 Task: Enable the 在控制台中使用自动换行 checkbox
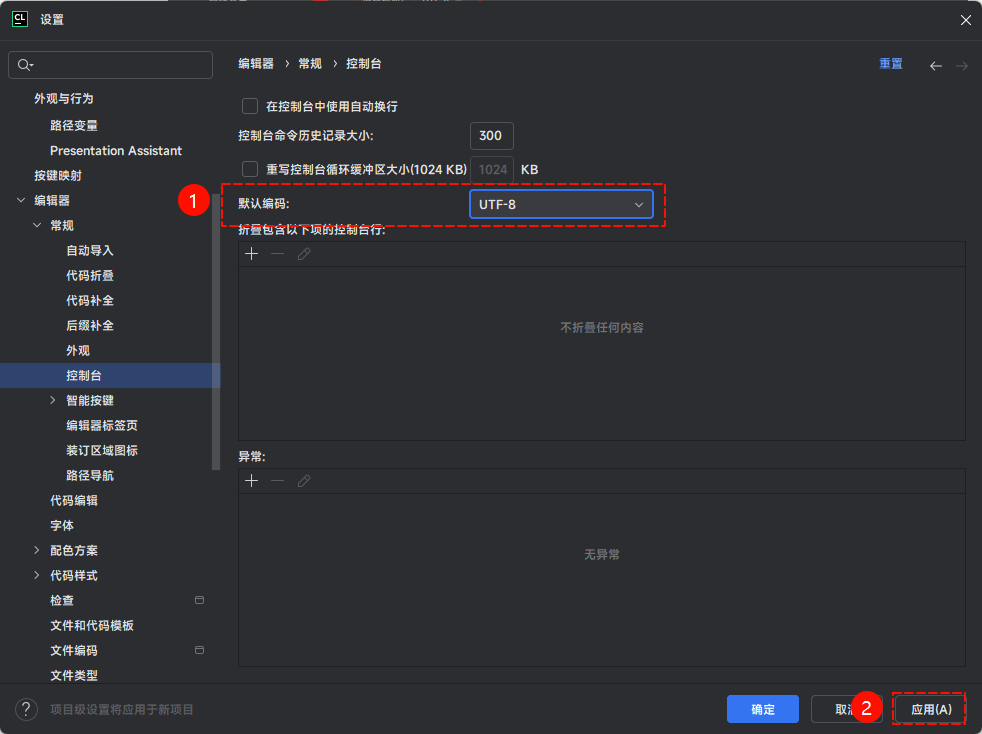(248, 105)
